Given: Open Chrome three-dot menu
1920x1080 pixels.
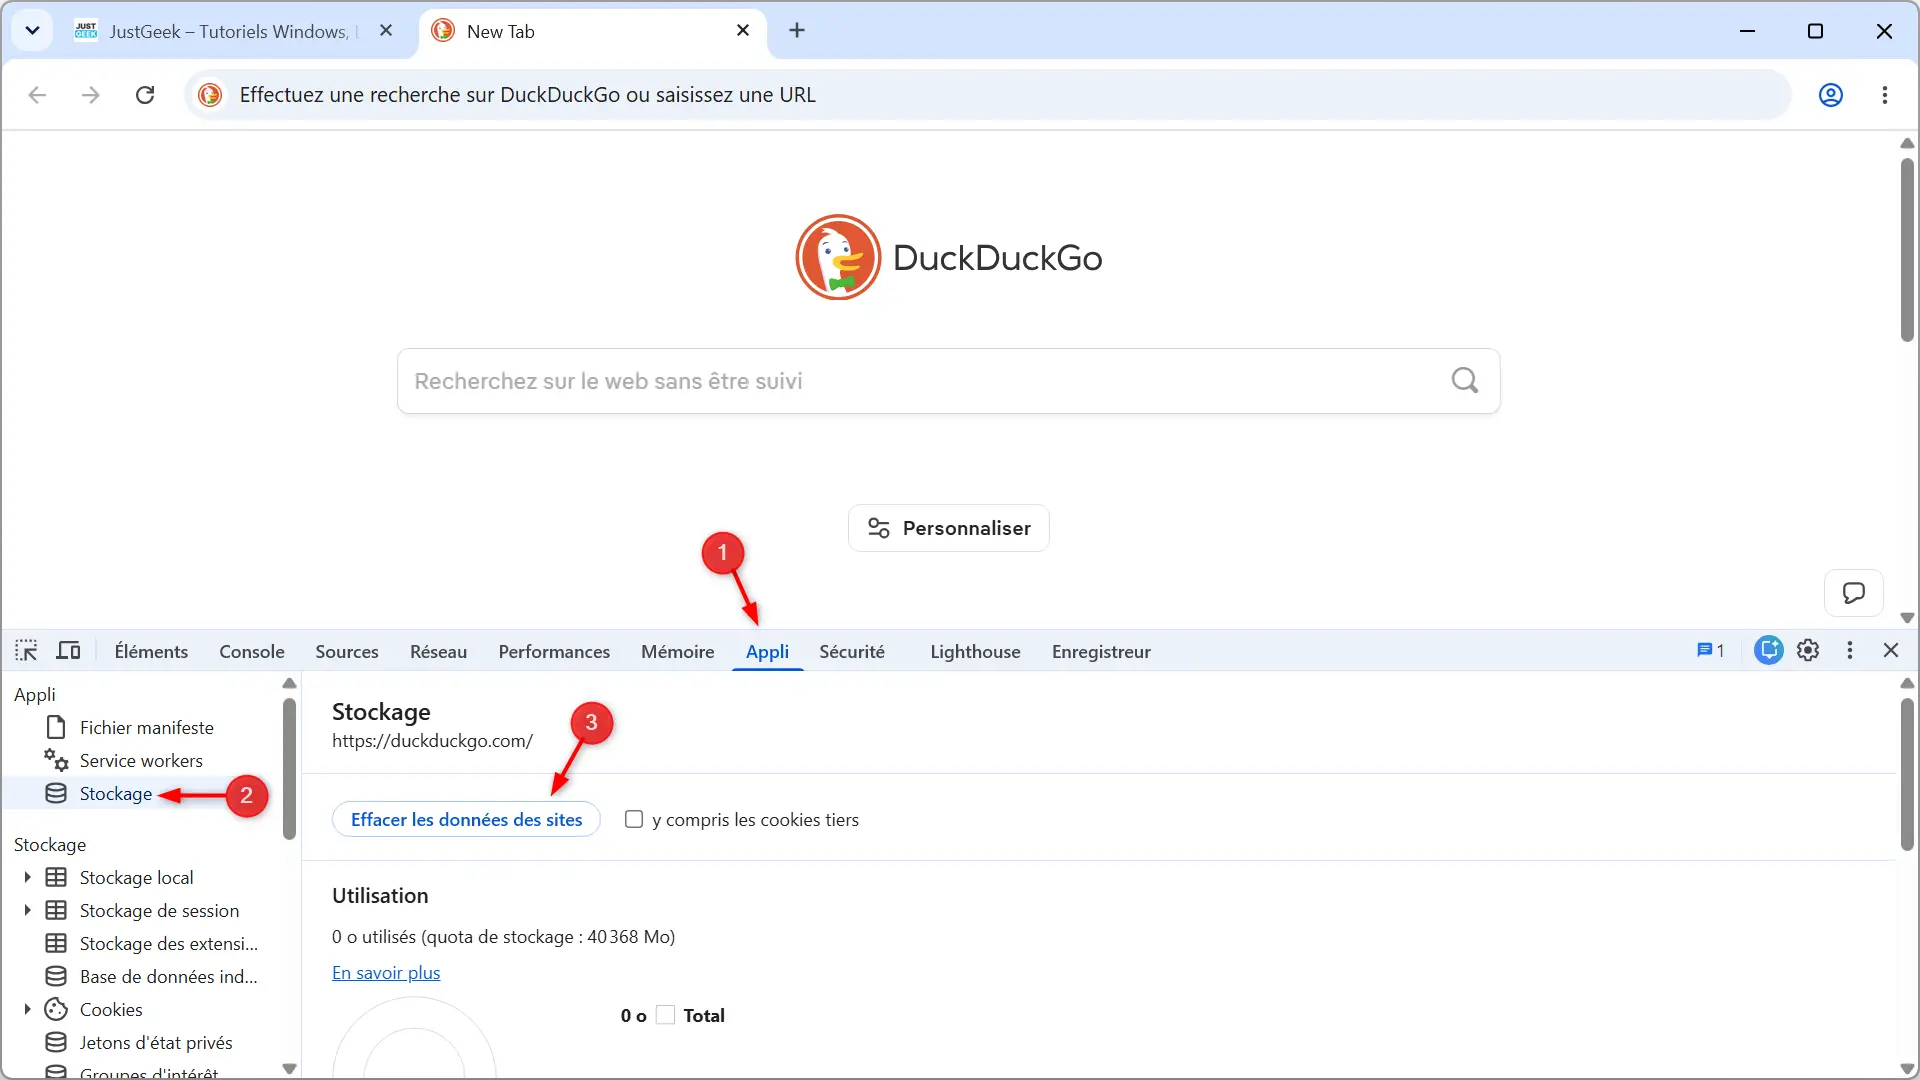Looking at the screenshot, I should click(1885, 95).
